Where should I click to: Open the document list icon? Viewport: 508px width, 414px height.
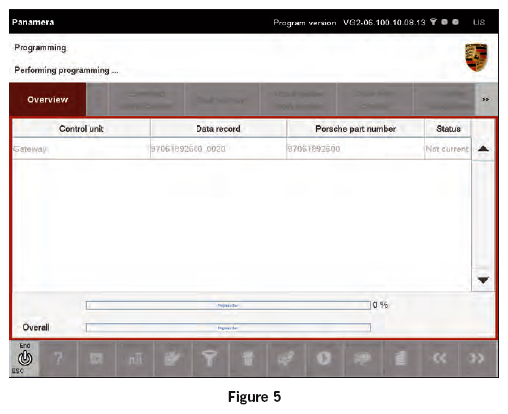click(400, 359)
